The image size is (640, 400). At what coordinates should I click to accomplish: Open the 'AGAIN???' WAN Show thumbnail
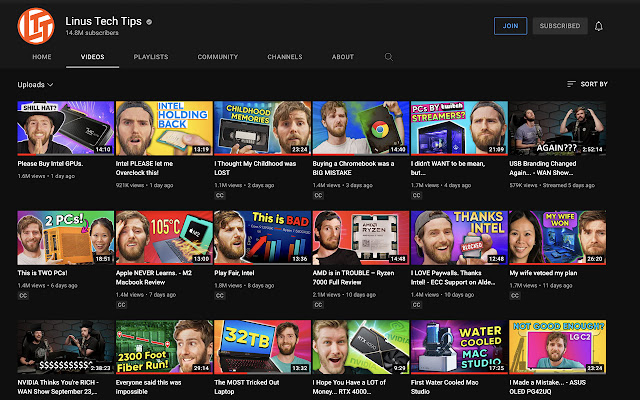(x=558, y=128)
